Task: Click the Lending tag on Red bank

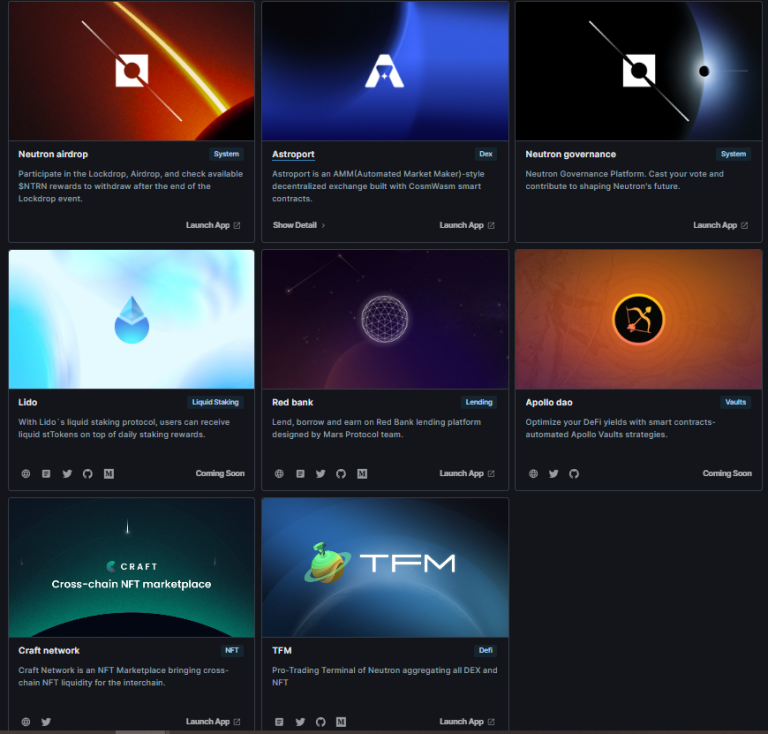Action: tap(479, 402)
